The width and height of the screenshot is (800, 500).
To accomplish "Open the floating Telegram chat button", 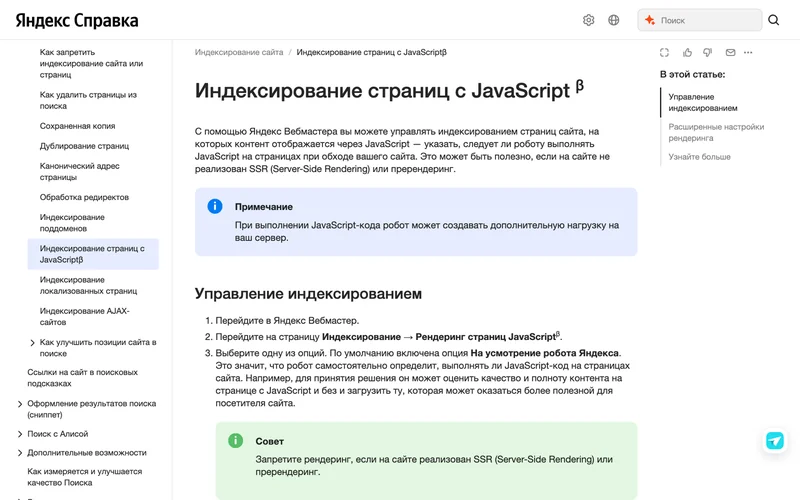I will pos(774,440).
